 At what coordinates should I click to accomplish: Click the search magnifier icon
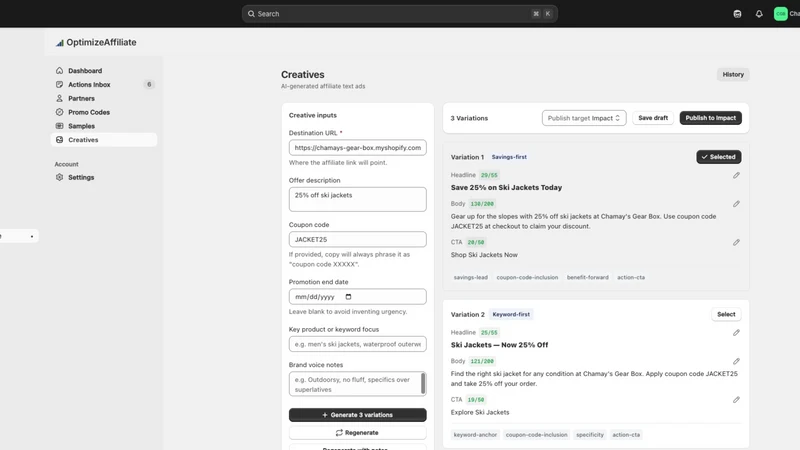(x=251, y=14)
